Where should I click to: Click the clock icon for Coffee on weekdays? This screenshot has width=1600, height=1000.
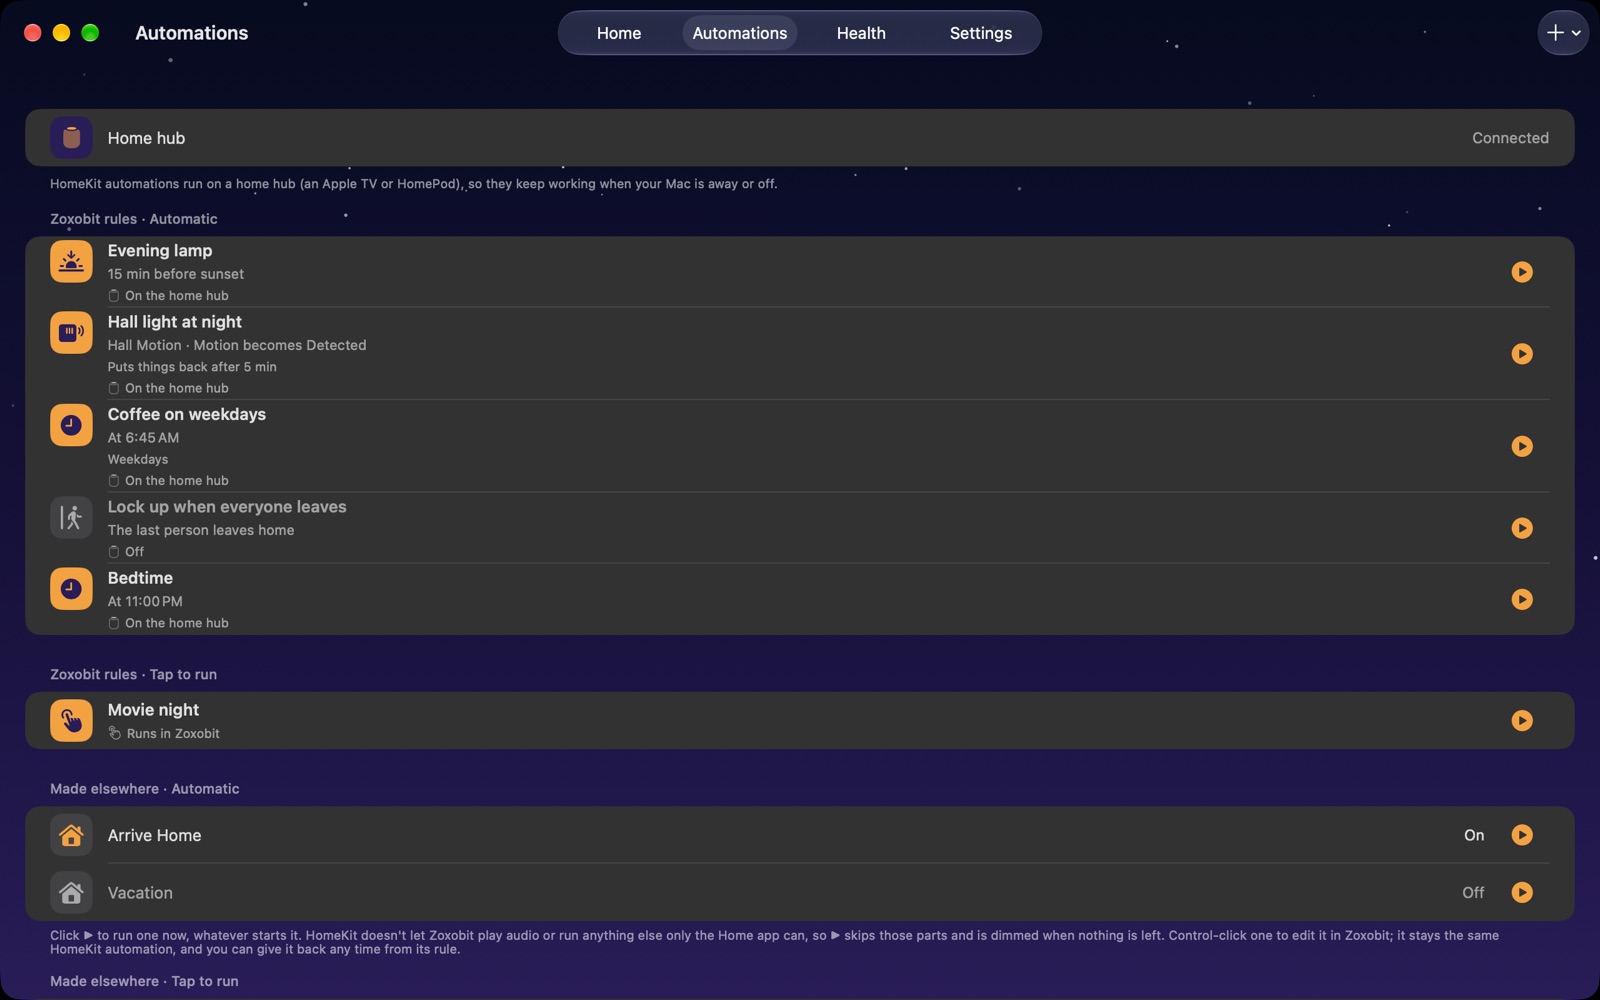coord(71,425)
